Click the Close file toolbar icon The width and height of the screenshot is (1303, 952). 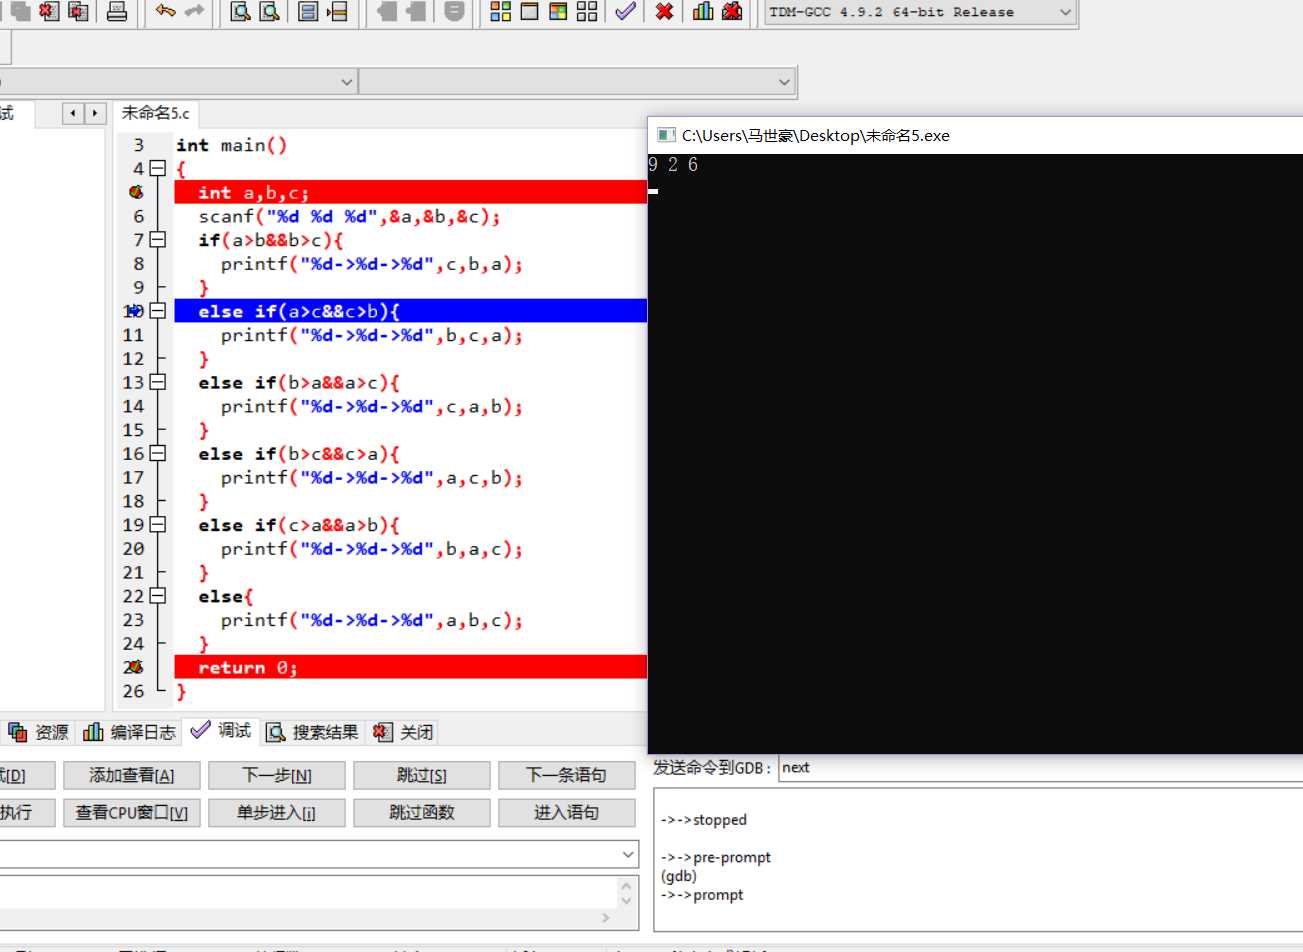pyautogui.click(x=49, y=11)
